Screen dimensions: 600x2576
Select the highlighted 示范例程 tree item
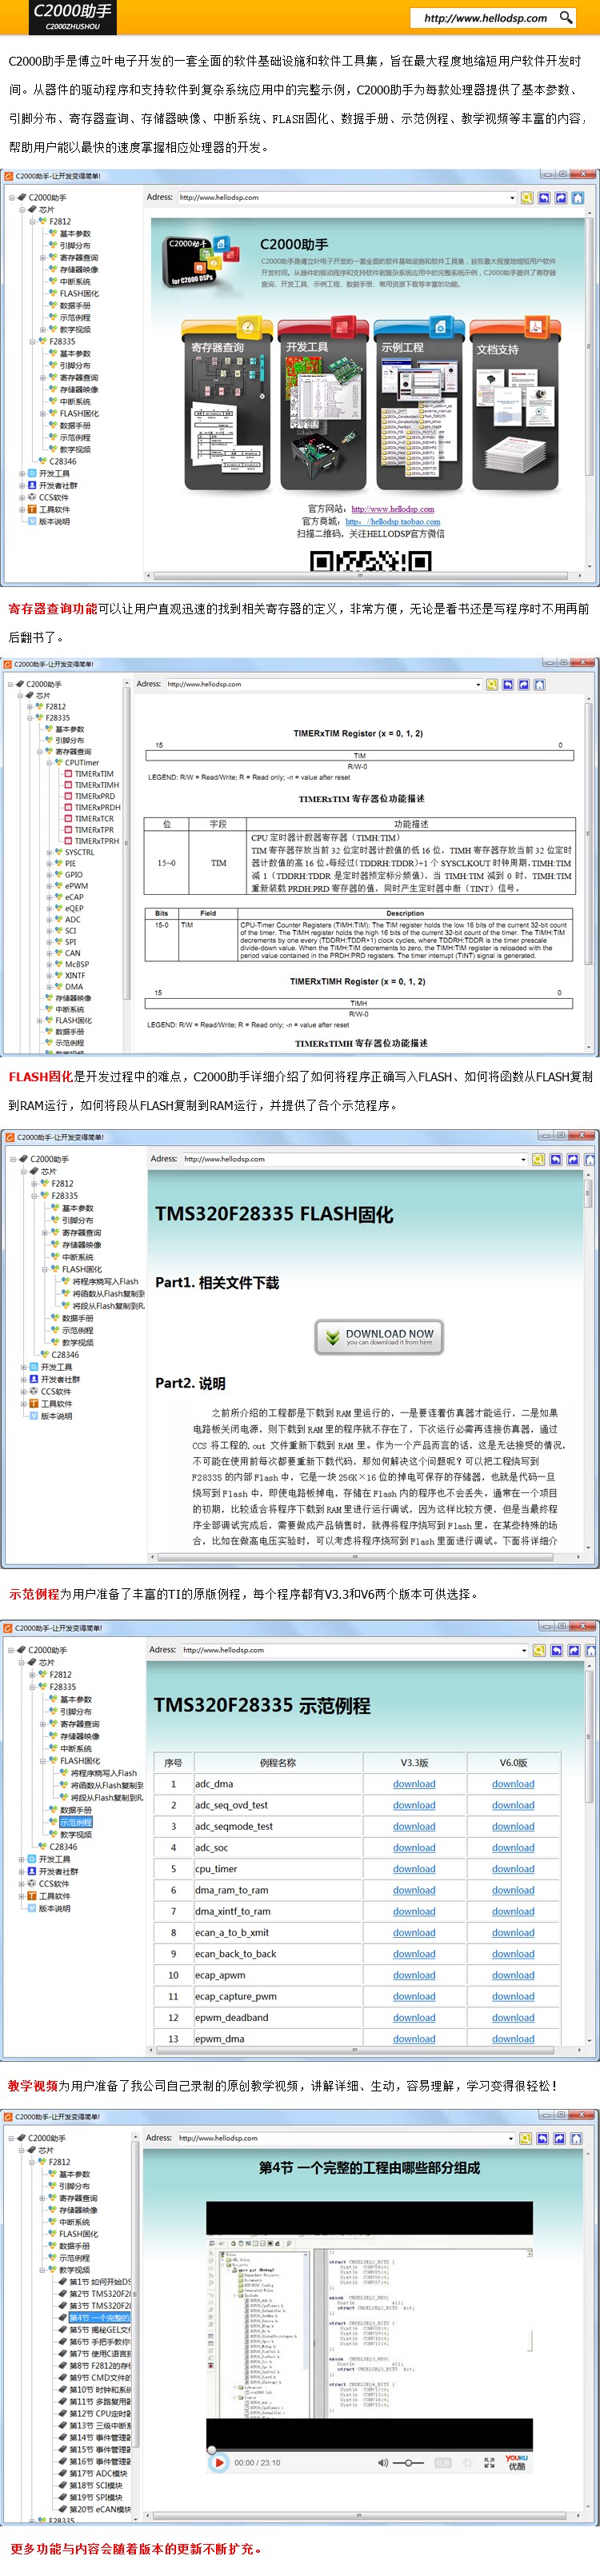coord(75,1823)
